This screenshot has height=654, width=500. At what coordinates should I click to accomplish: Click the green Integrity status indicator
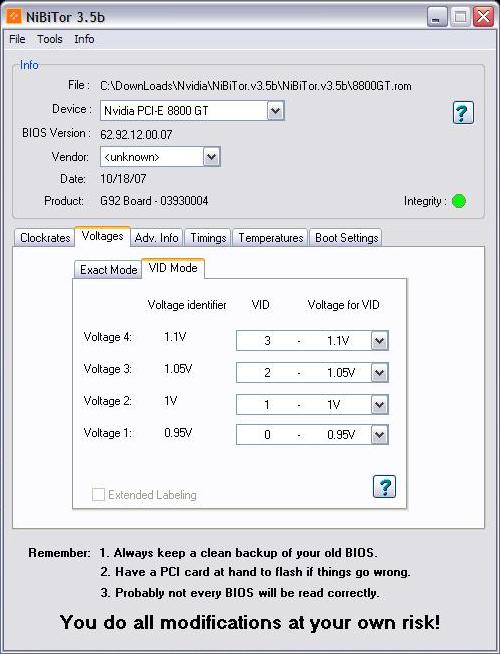coord(459,201)
